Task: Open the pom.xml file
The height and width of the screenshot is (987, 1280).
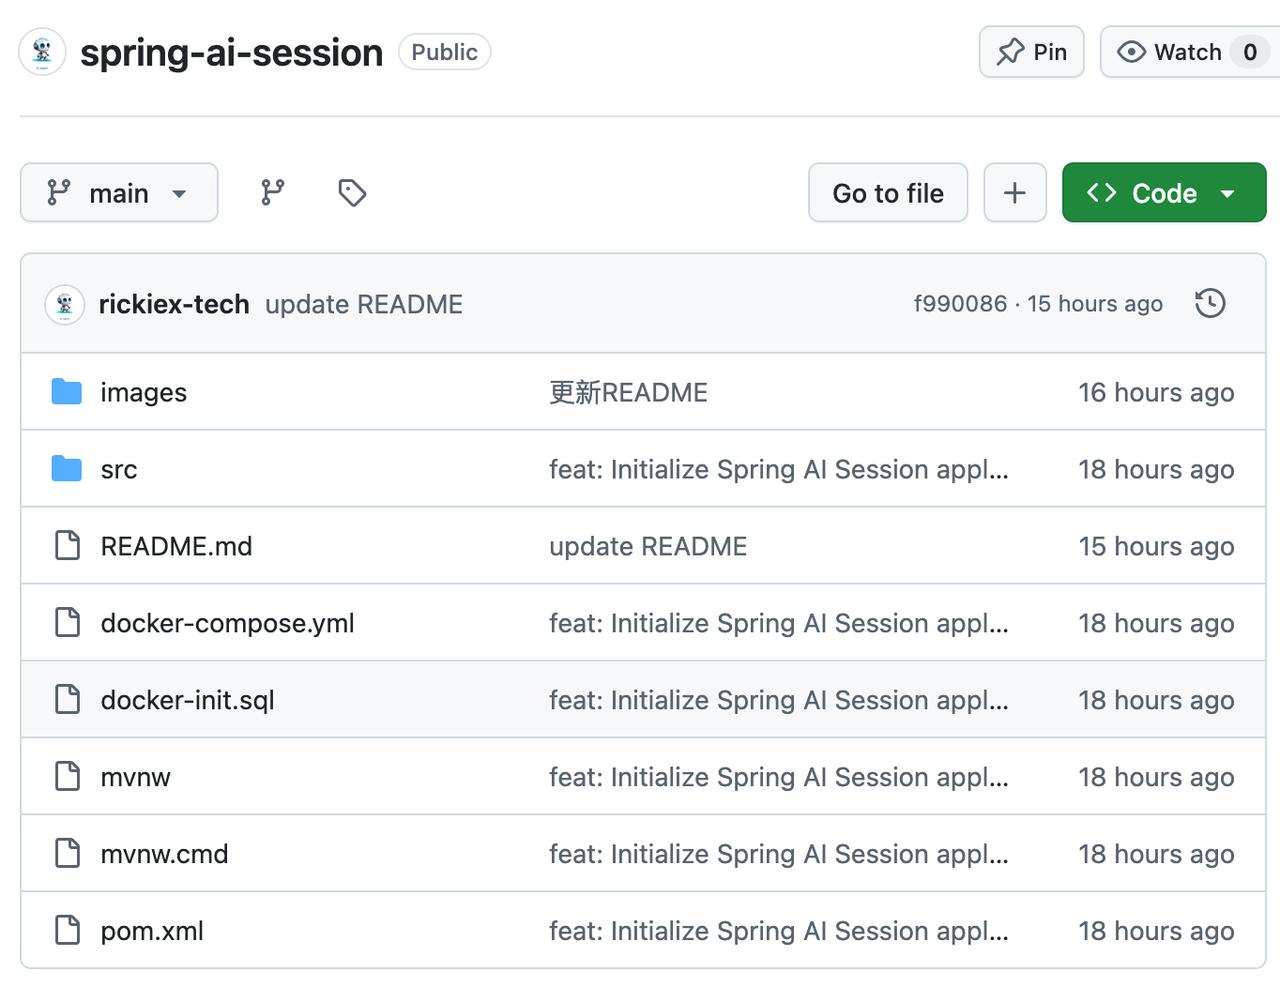Action: pos(152,931)
